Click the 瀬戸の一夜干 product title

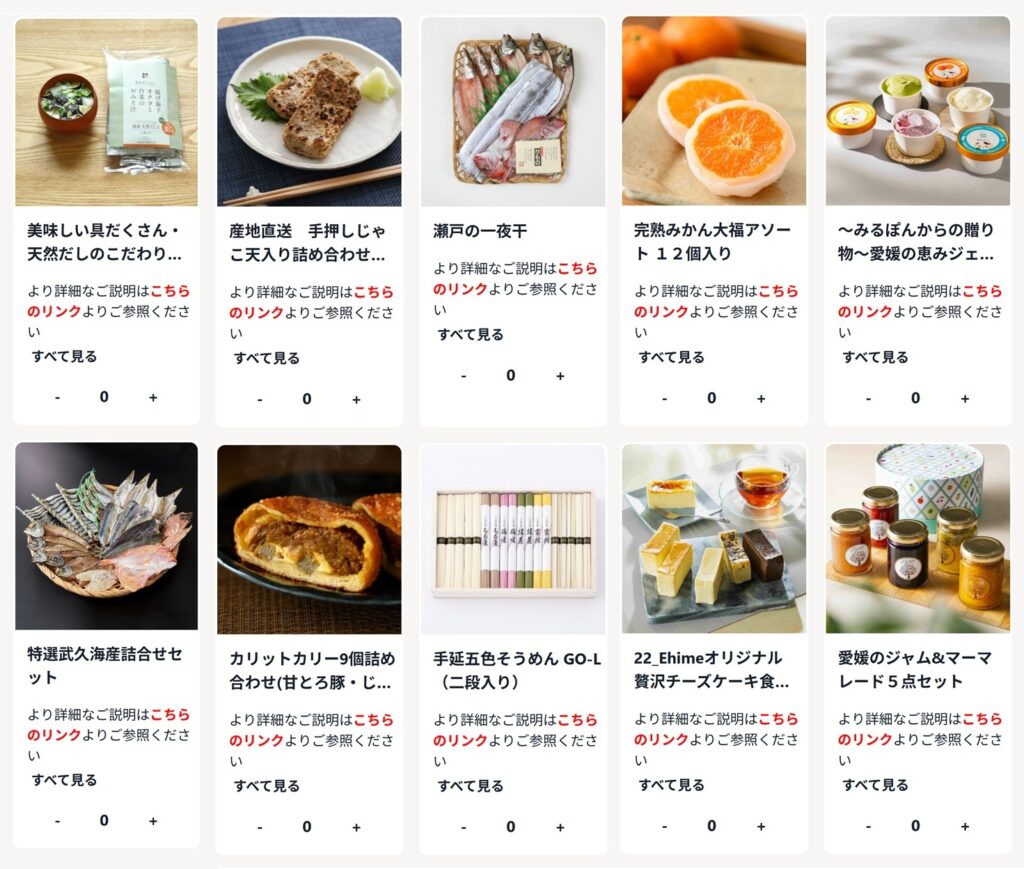[480, 230]
